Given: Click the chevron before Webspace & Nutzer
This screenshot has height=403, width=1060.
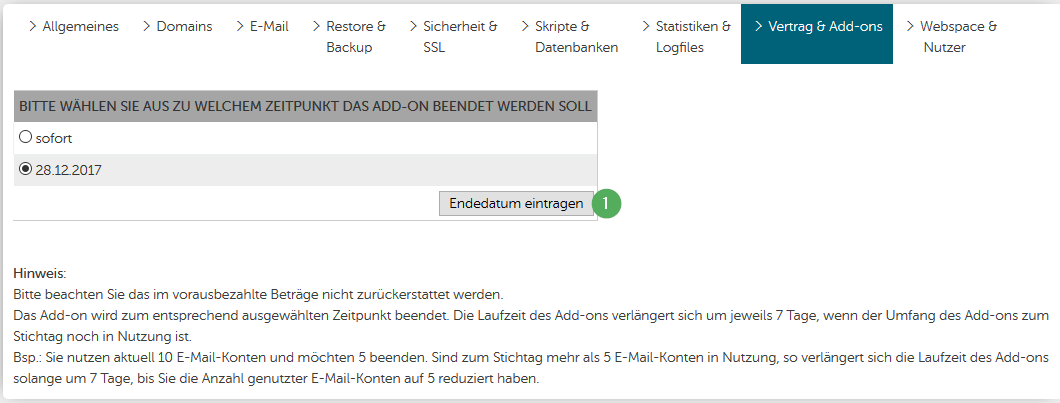Looking at the screenshot, I should click(909, 27).
